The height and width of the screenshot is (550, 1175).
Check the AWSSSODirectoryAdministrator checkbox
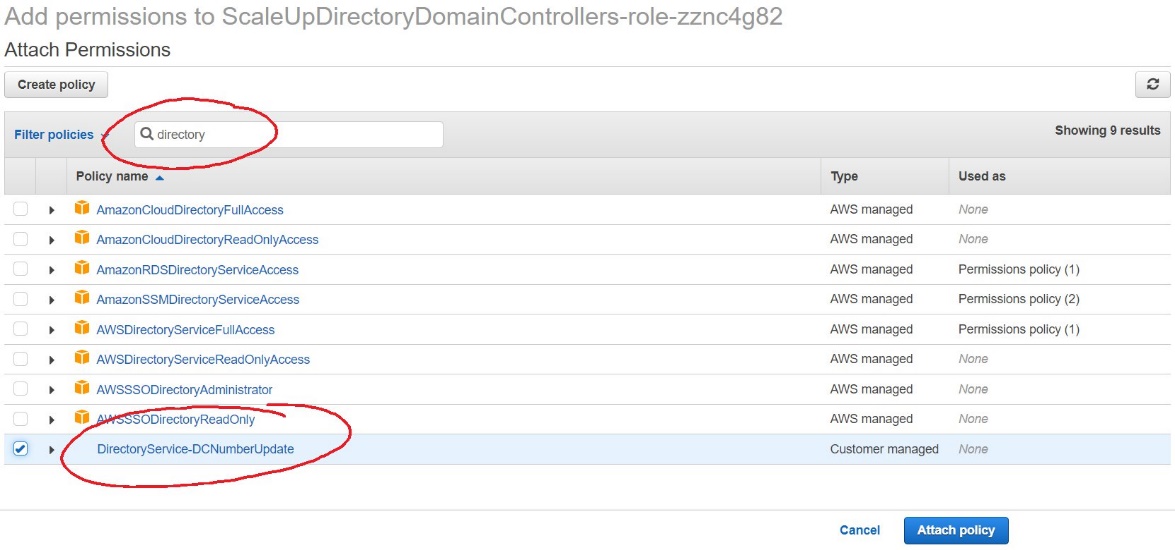click(x=20, y=389)
